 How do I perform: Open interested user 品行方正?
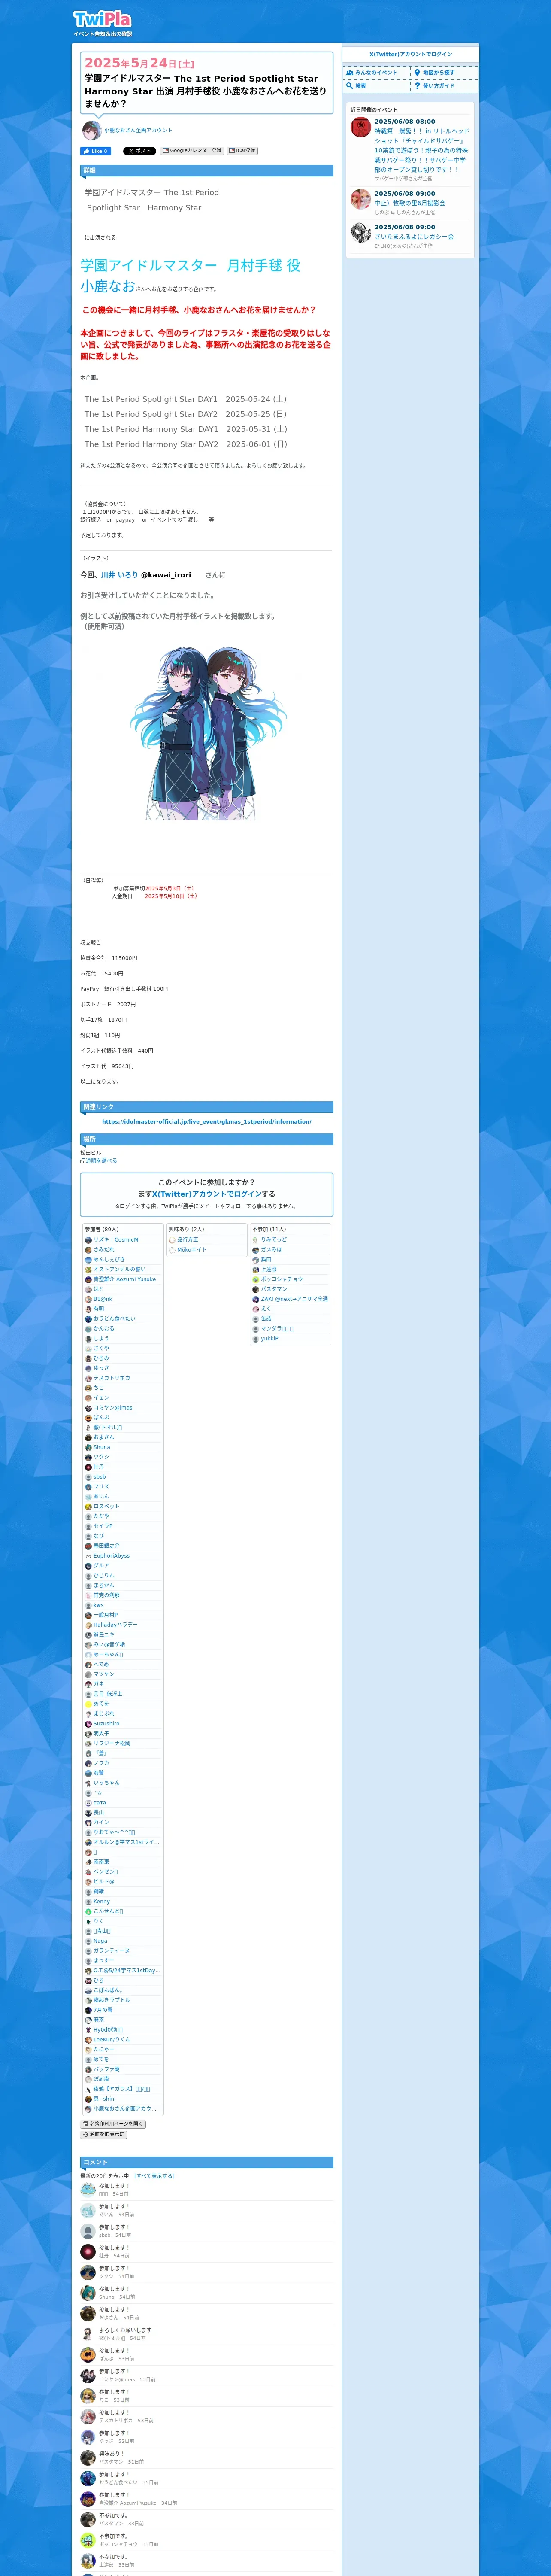pos(187,1240)
